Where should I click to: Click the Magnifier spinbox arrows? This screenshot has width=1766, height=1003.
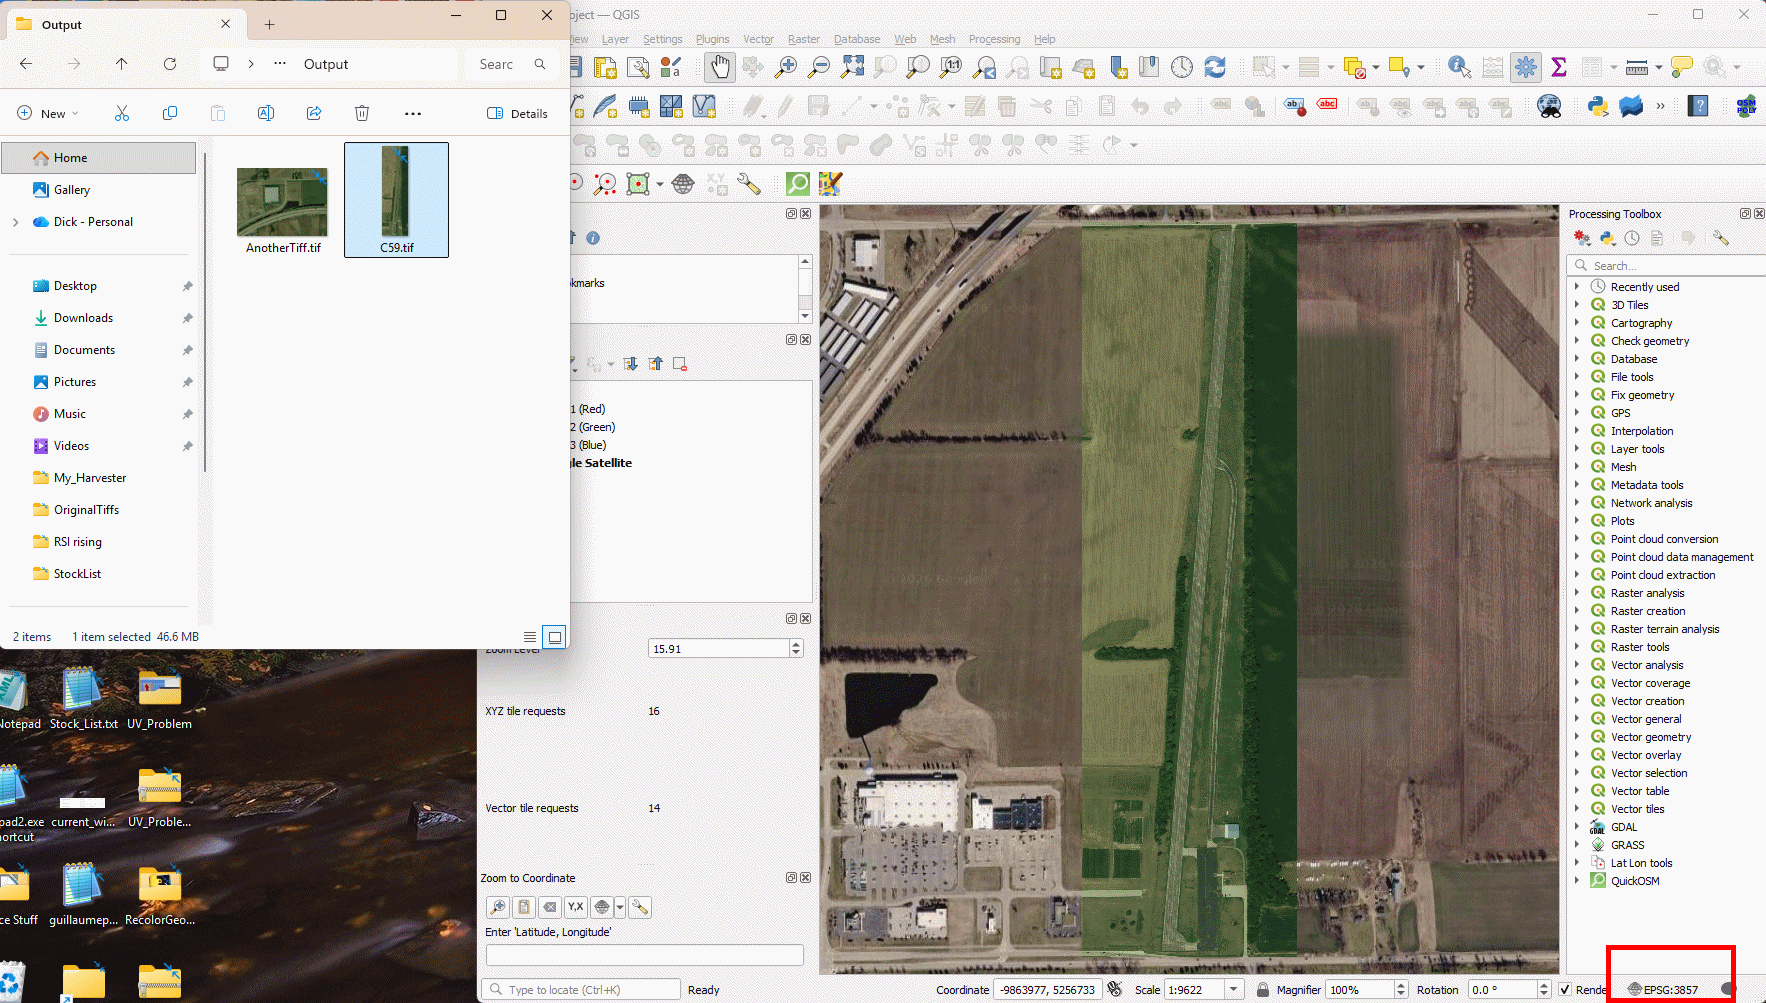[1400, 990]
